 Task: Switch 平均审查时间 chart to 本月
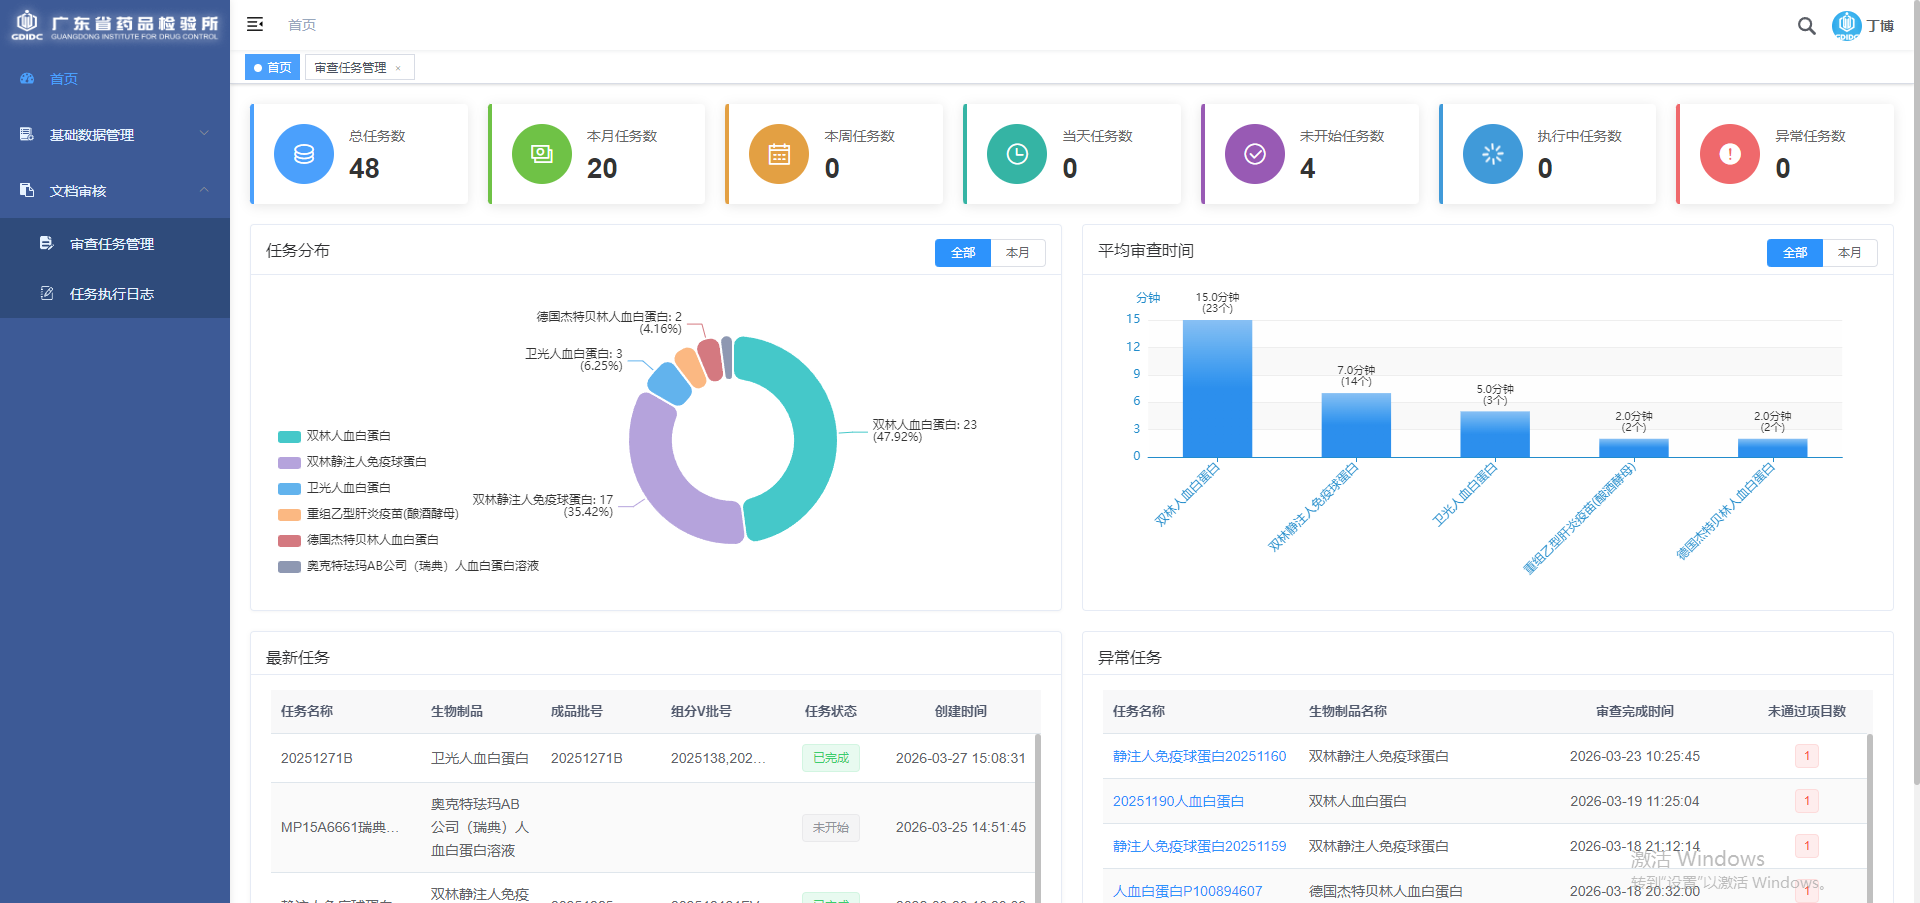[x=1849, y=253]
